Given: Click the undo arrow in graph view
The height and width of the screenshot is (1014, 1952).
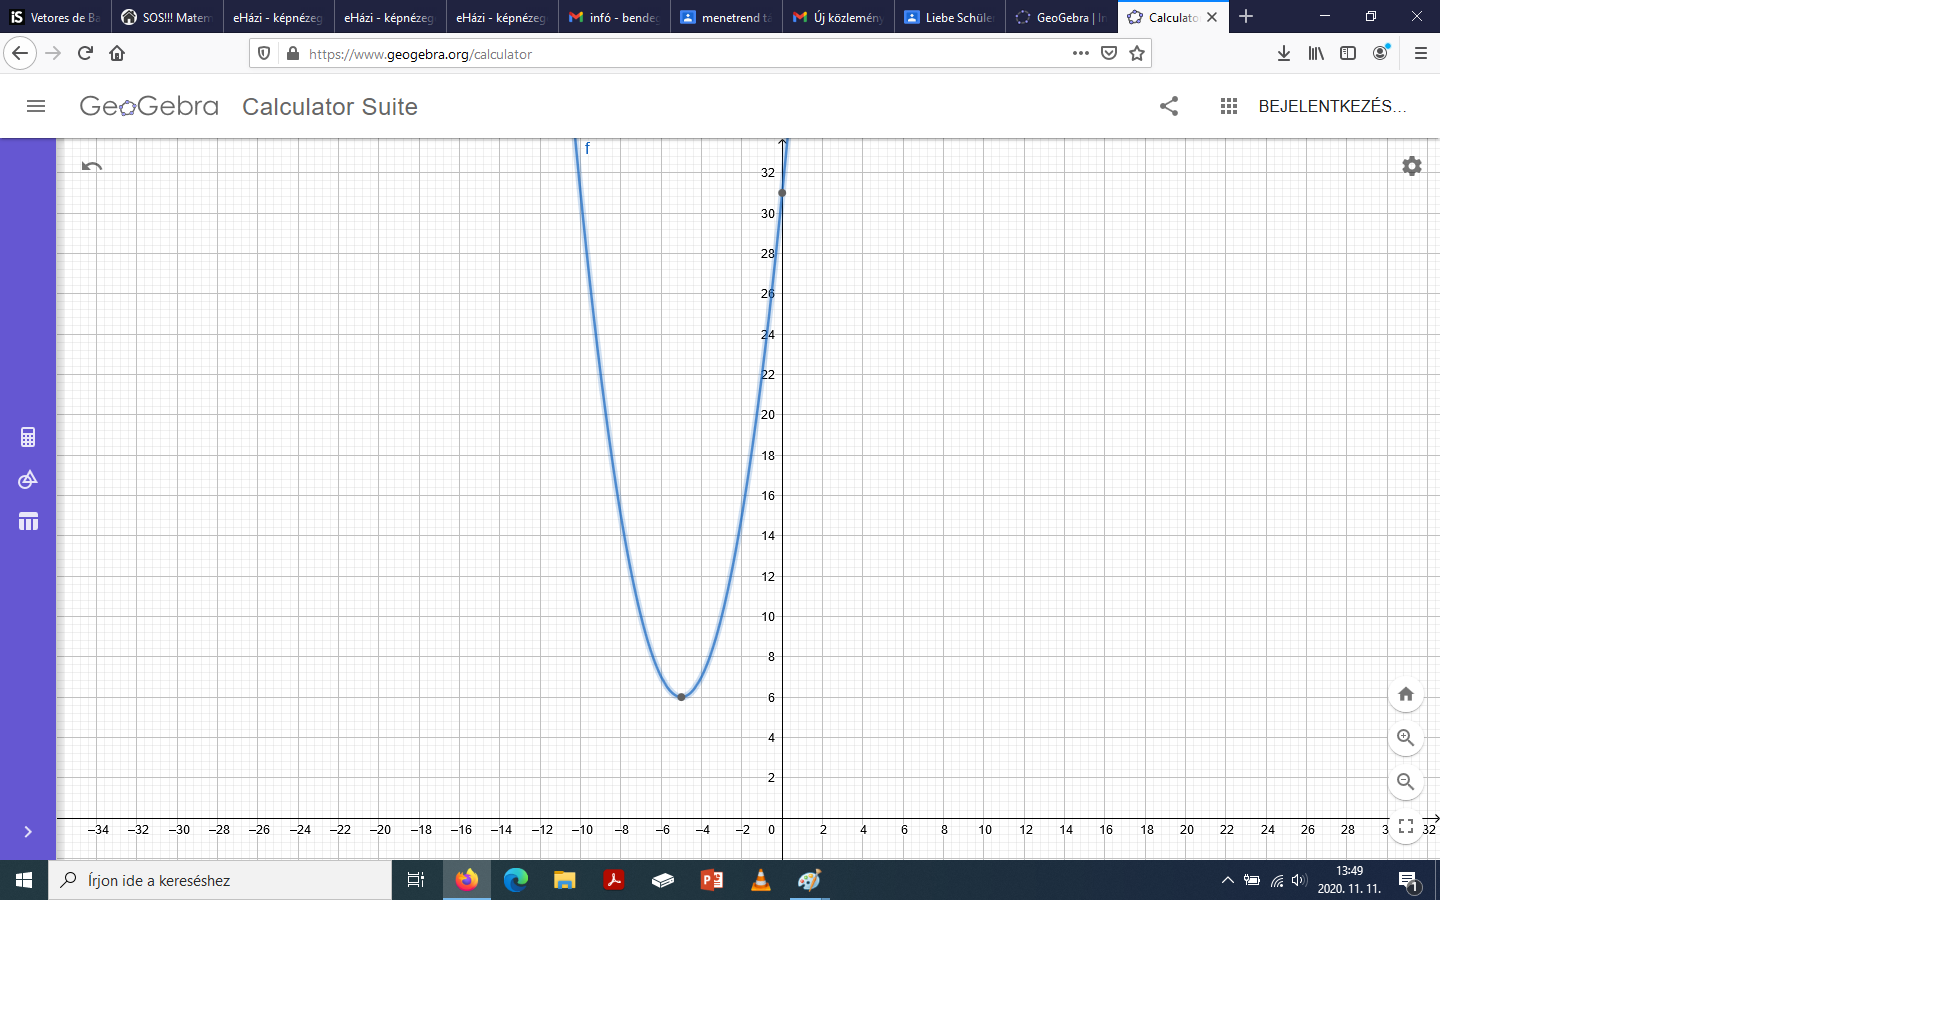Looking at the screenshot, I should [x=92, y=166].
